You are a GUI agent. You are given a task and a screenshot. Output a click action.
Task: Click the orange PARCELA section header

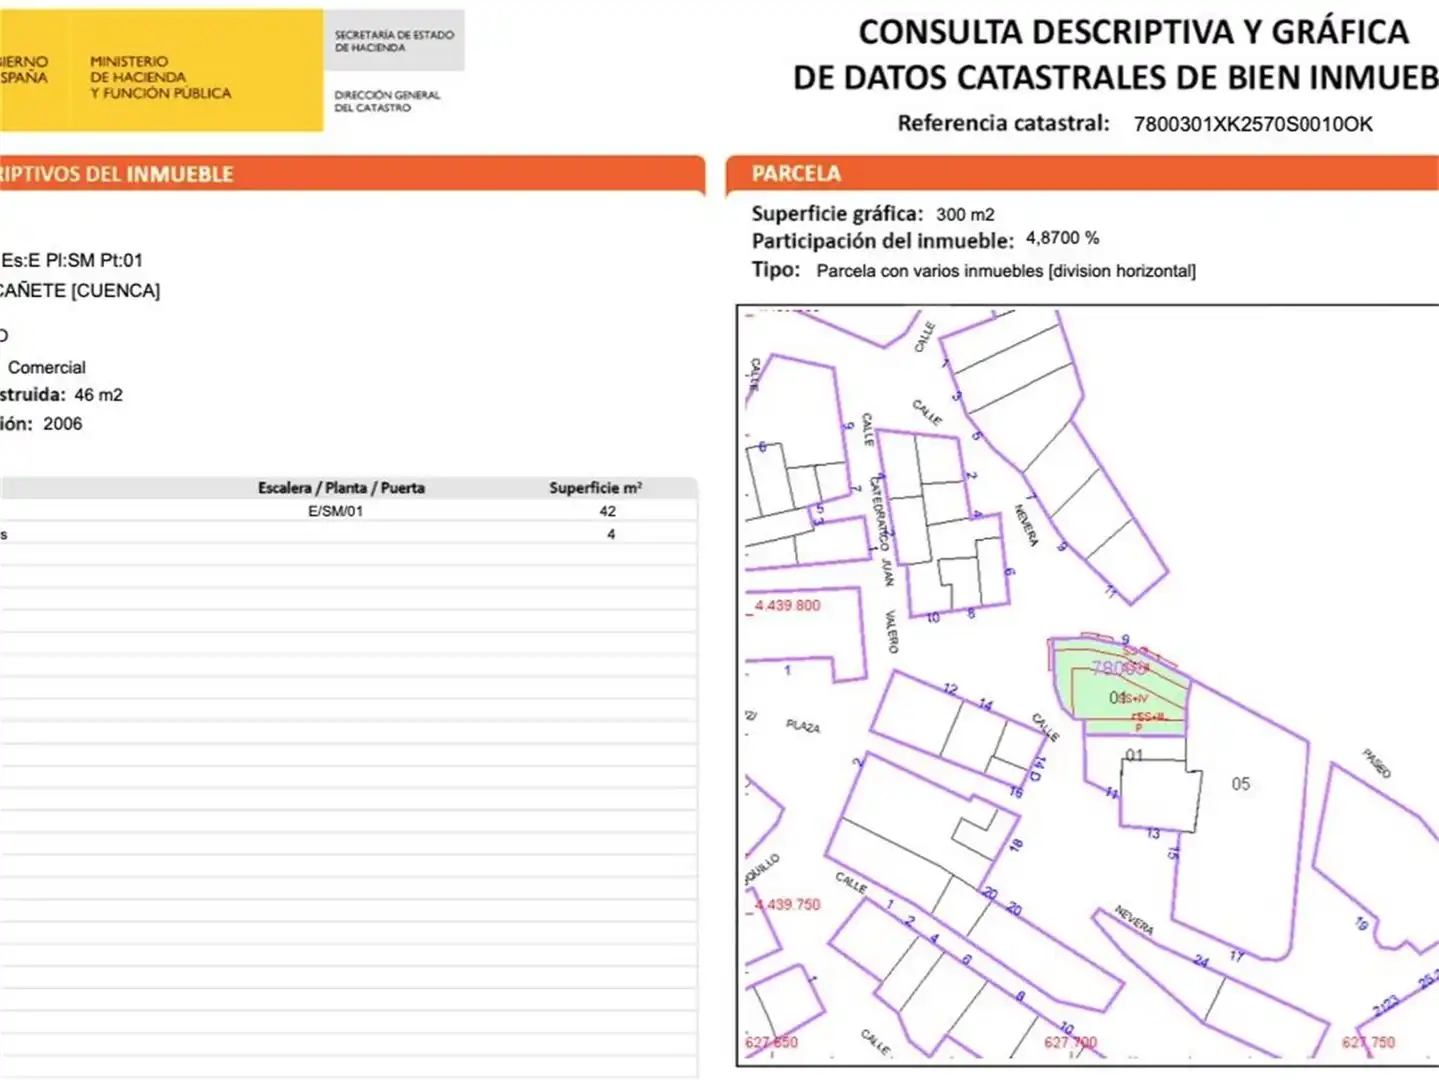pyautogui.click(x=1082, y=174)
